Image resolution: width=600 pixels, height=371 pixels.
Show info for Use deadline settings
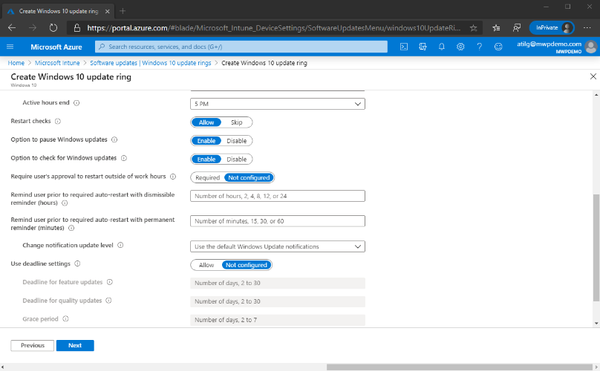pyautogui.click(x=77, y=264)
